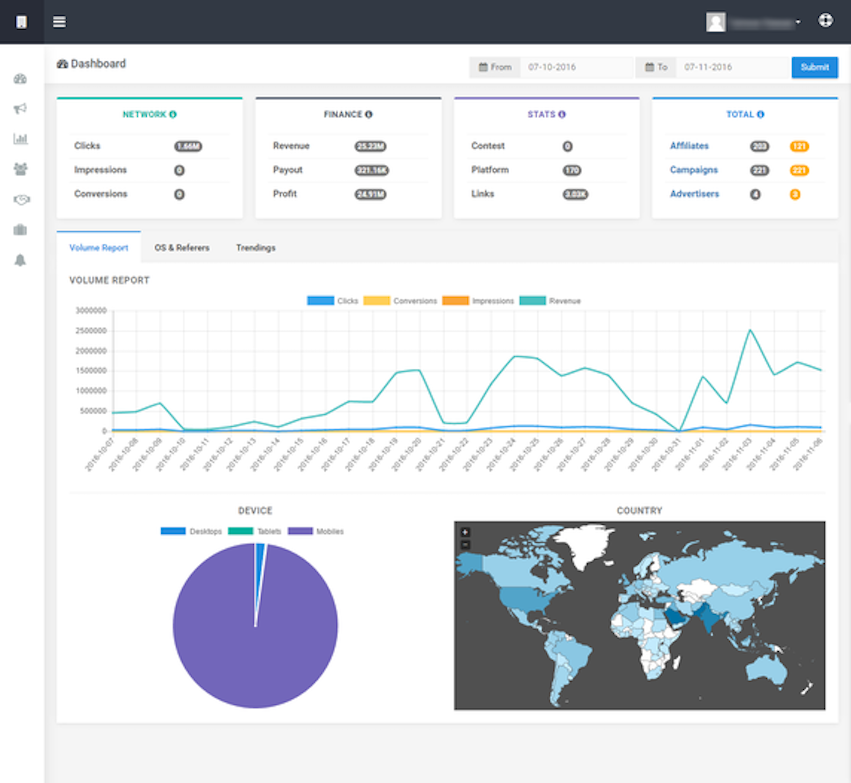Toggle the Clicks series in chart legend

332,301
